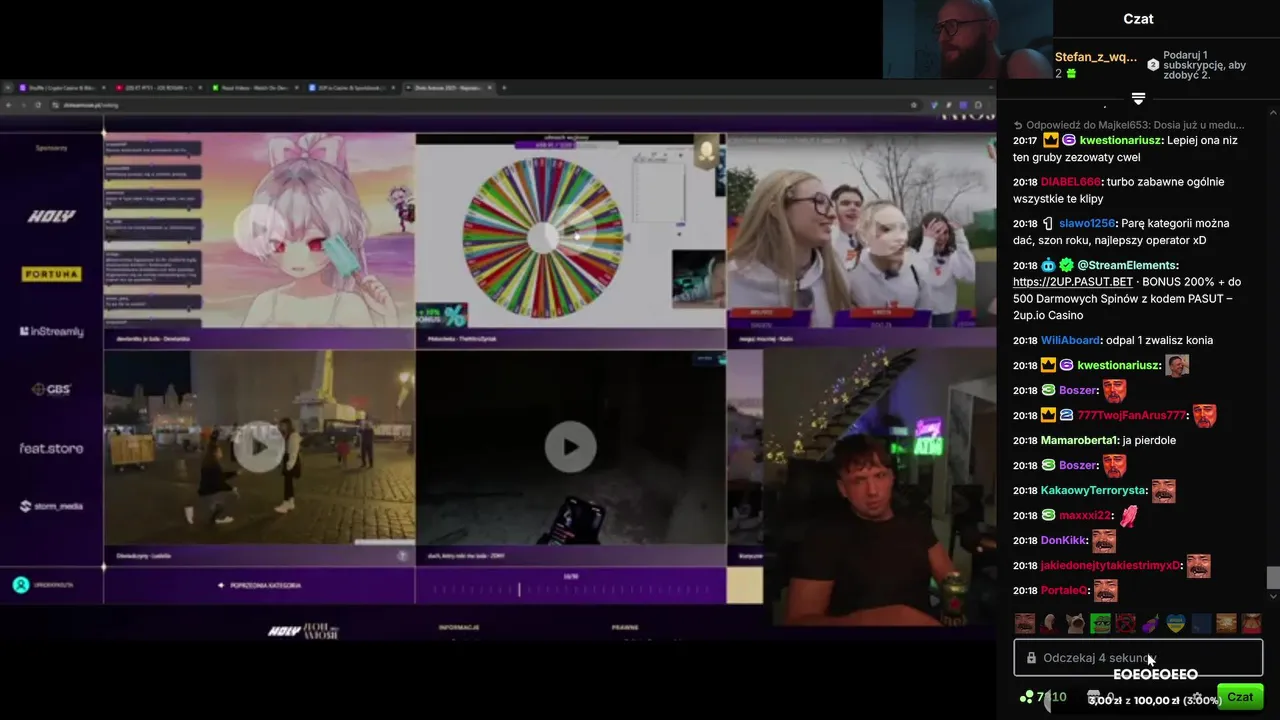Open a new browser tab with plus
Viewport: 1280px width, 720px height.
tap(503, 88)
